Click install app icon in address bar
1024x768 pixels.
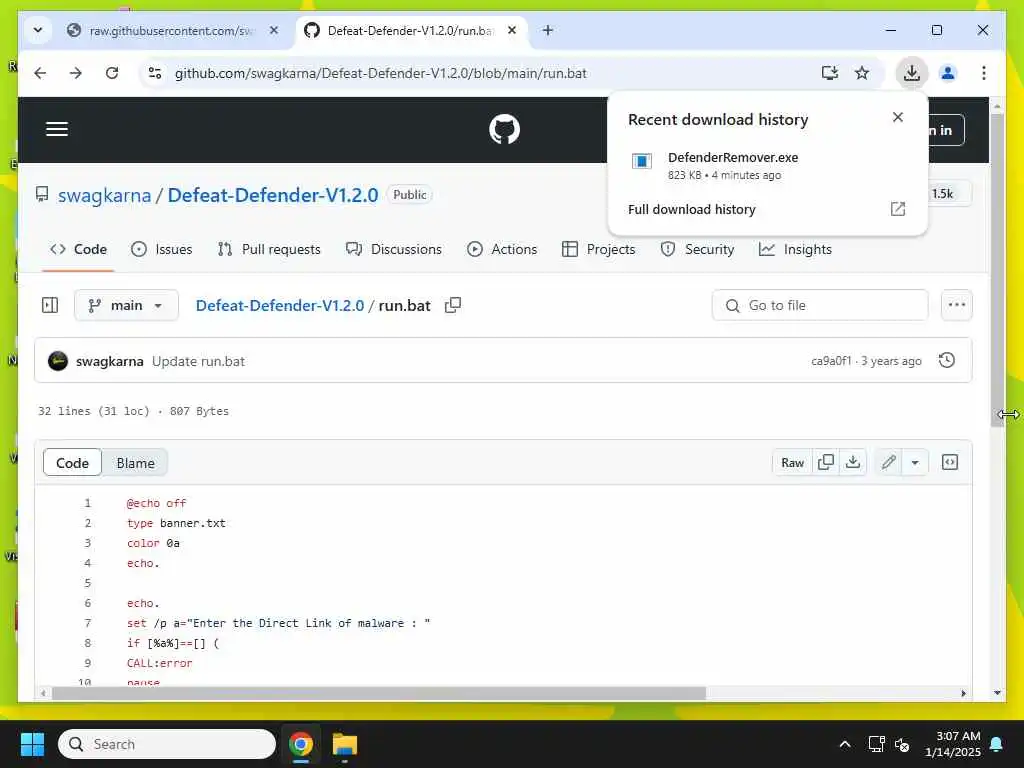coord(829,73)
